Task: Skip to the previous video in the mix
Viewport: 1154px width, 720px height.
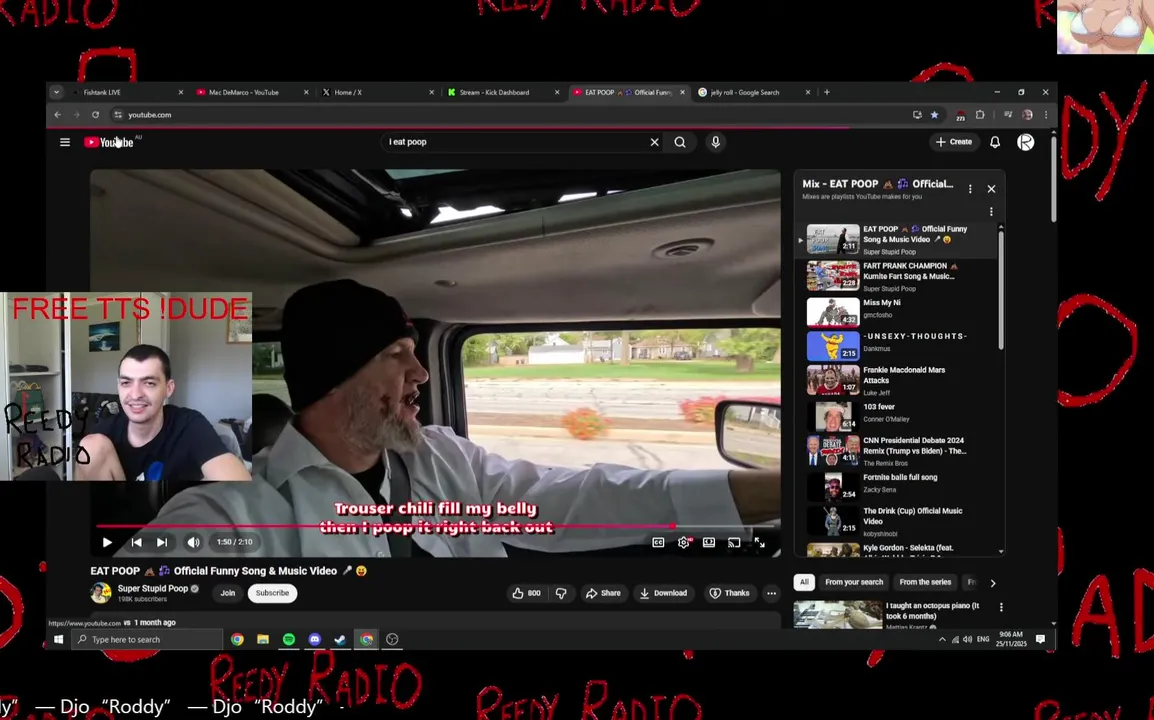Action: 136,542
